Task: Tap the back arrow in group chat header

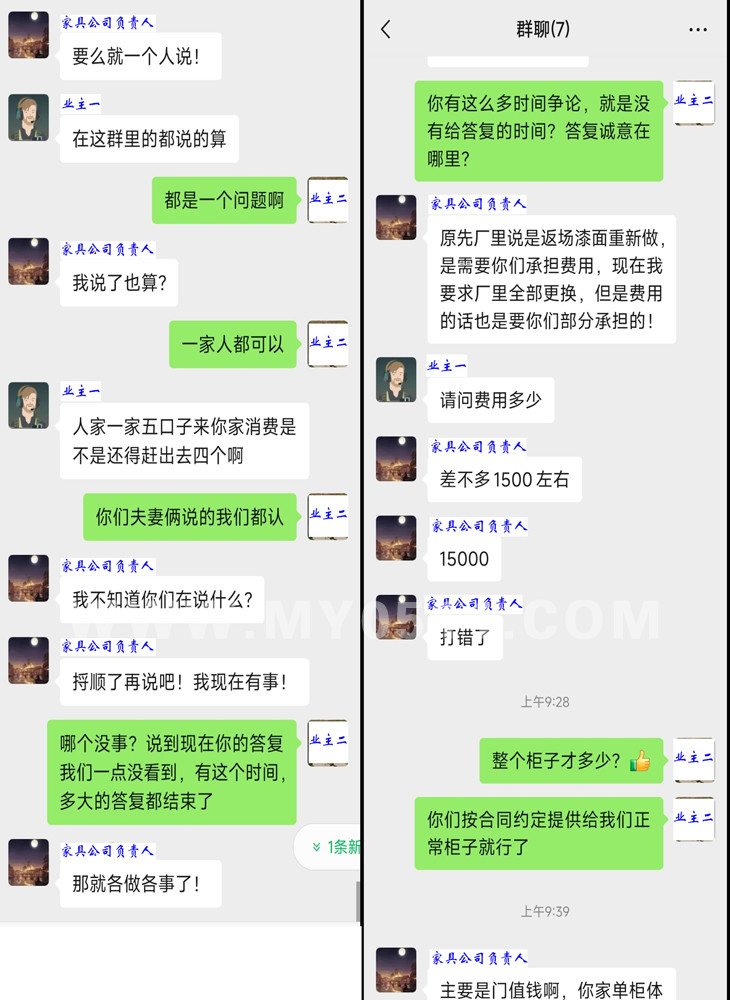Action: [386, 29]
